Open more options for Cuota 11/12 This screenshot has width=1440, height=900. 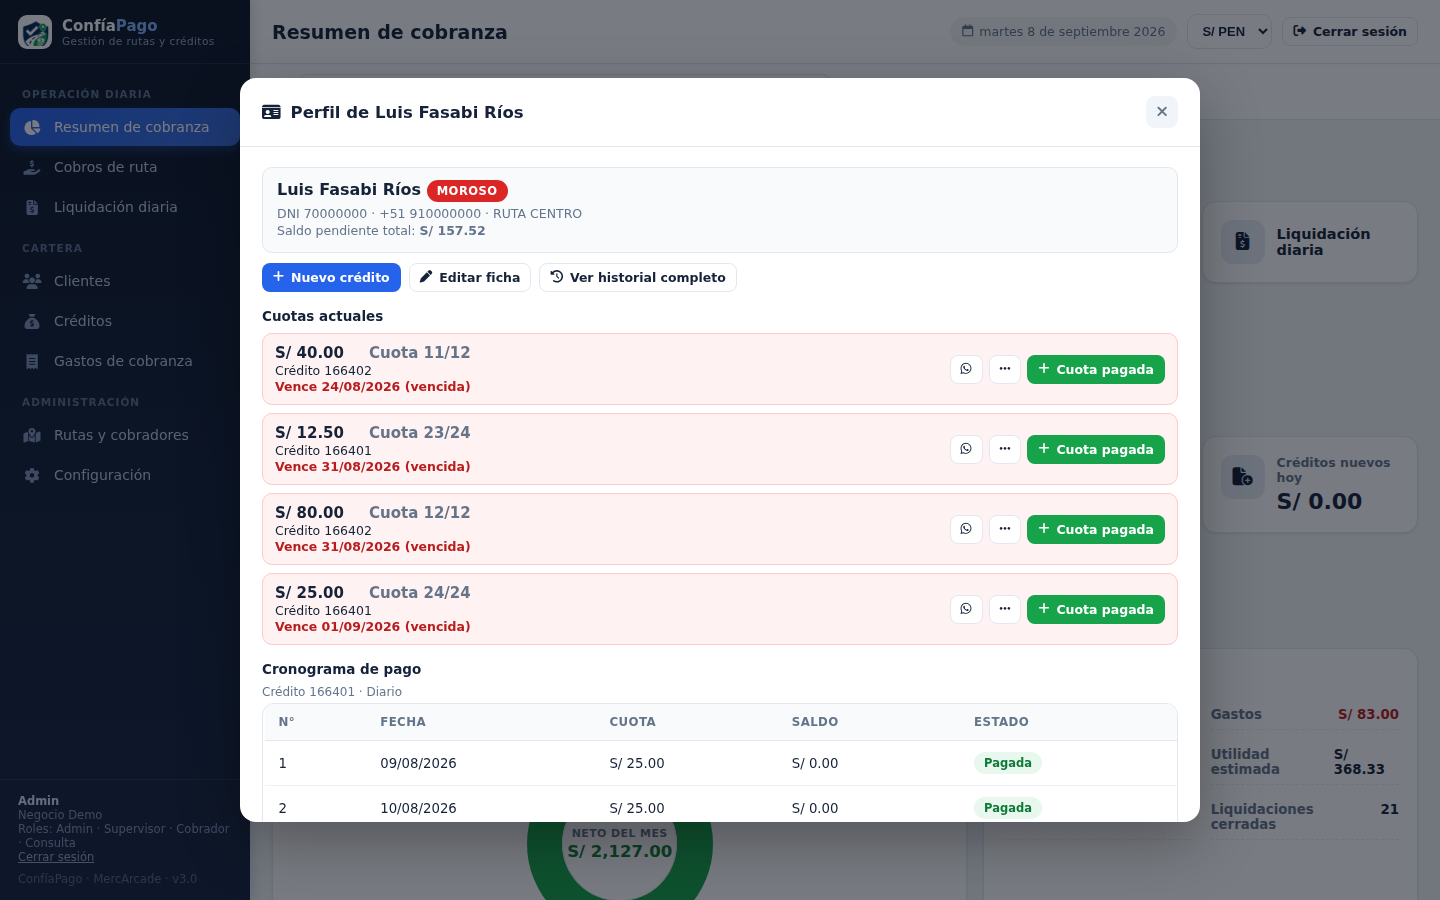click(x=1005, y=369)
